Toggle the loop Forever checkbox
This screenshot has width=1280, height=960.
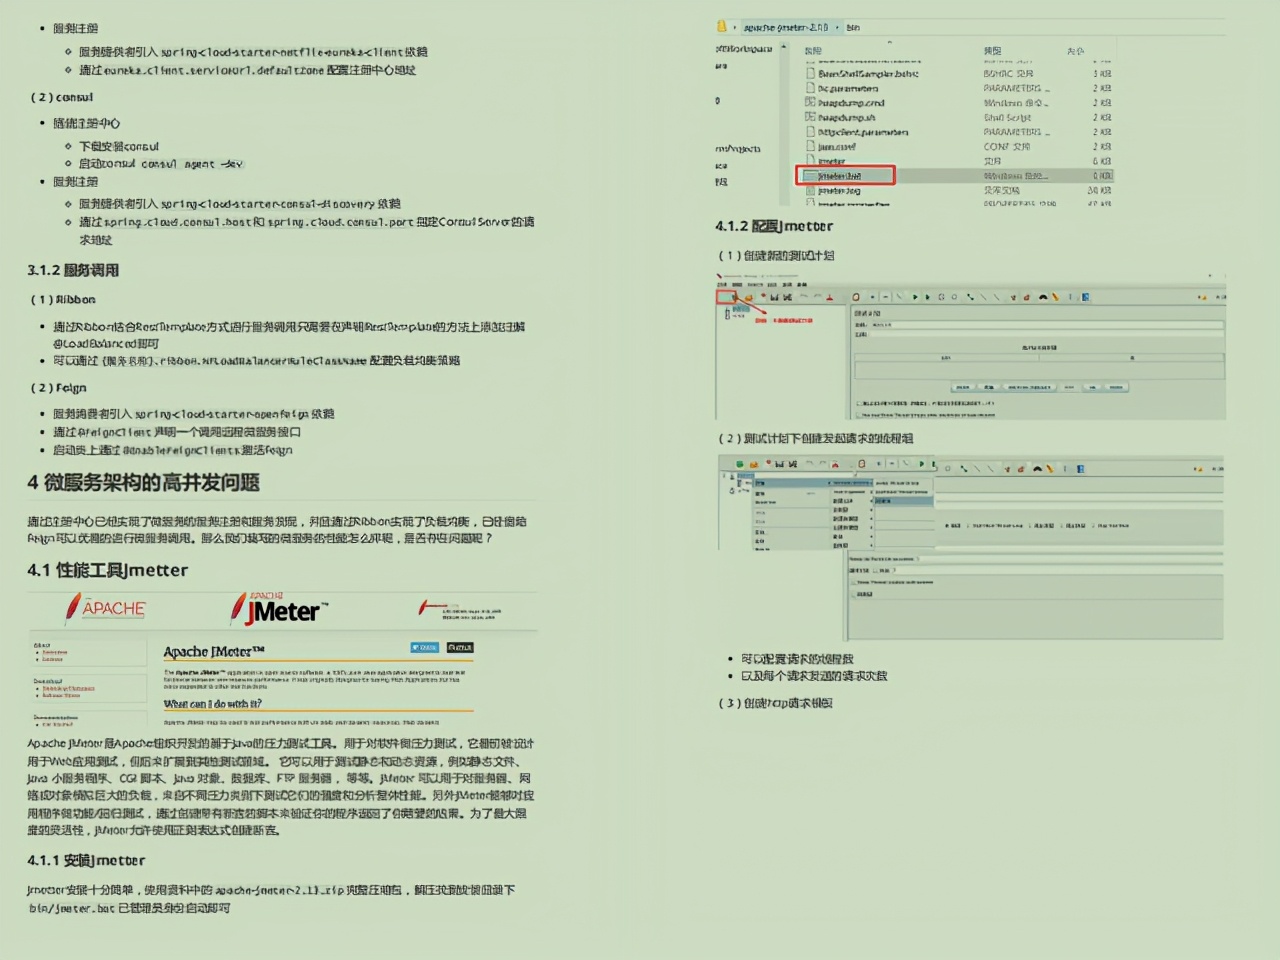[x=876, y=570]
